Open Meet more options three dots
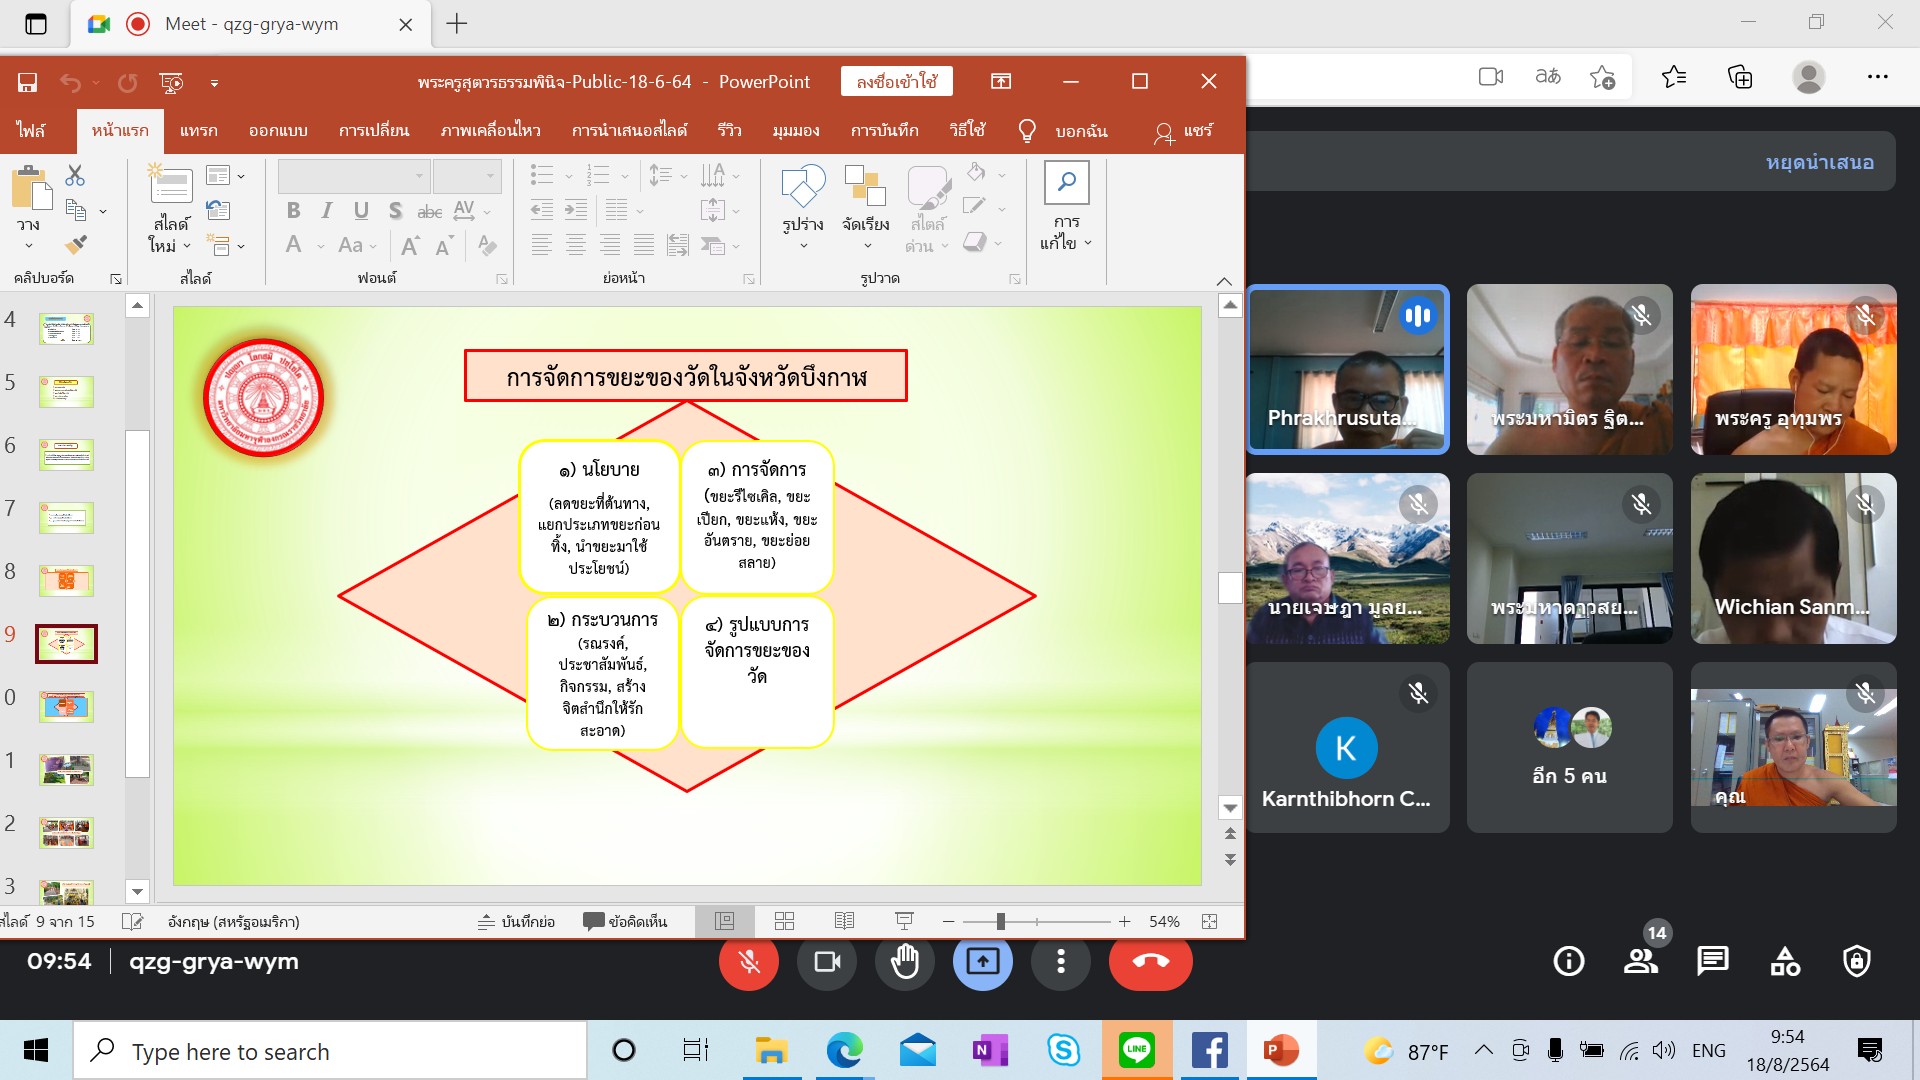1920x1080 pixels. tap(1060, 961)
